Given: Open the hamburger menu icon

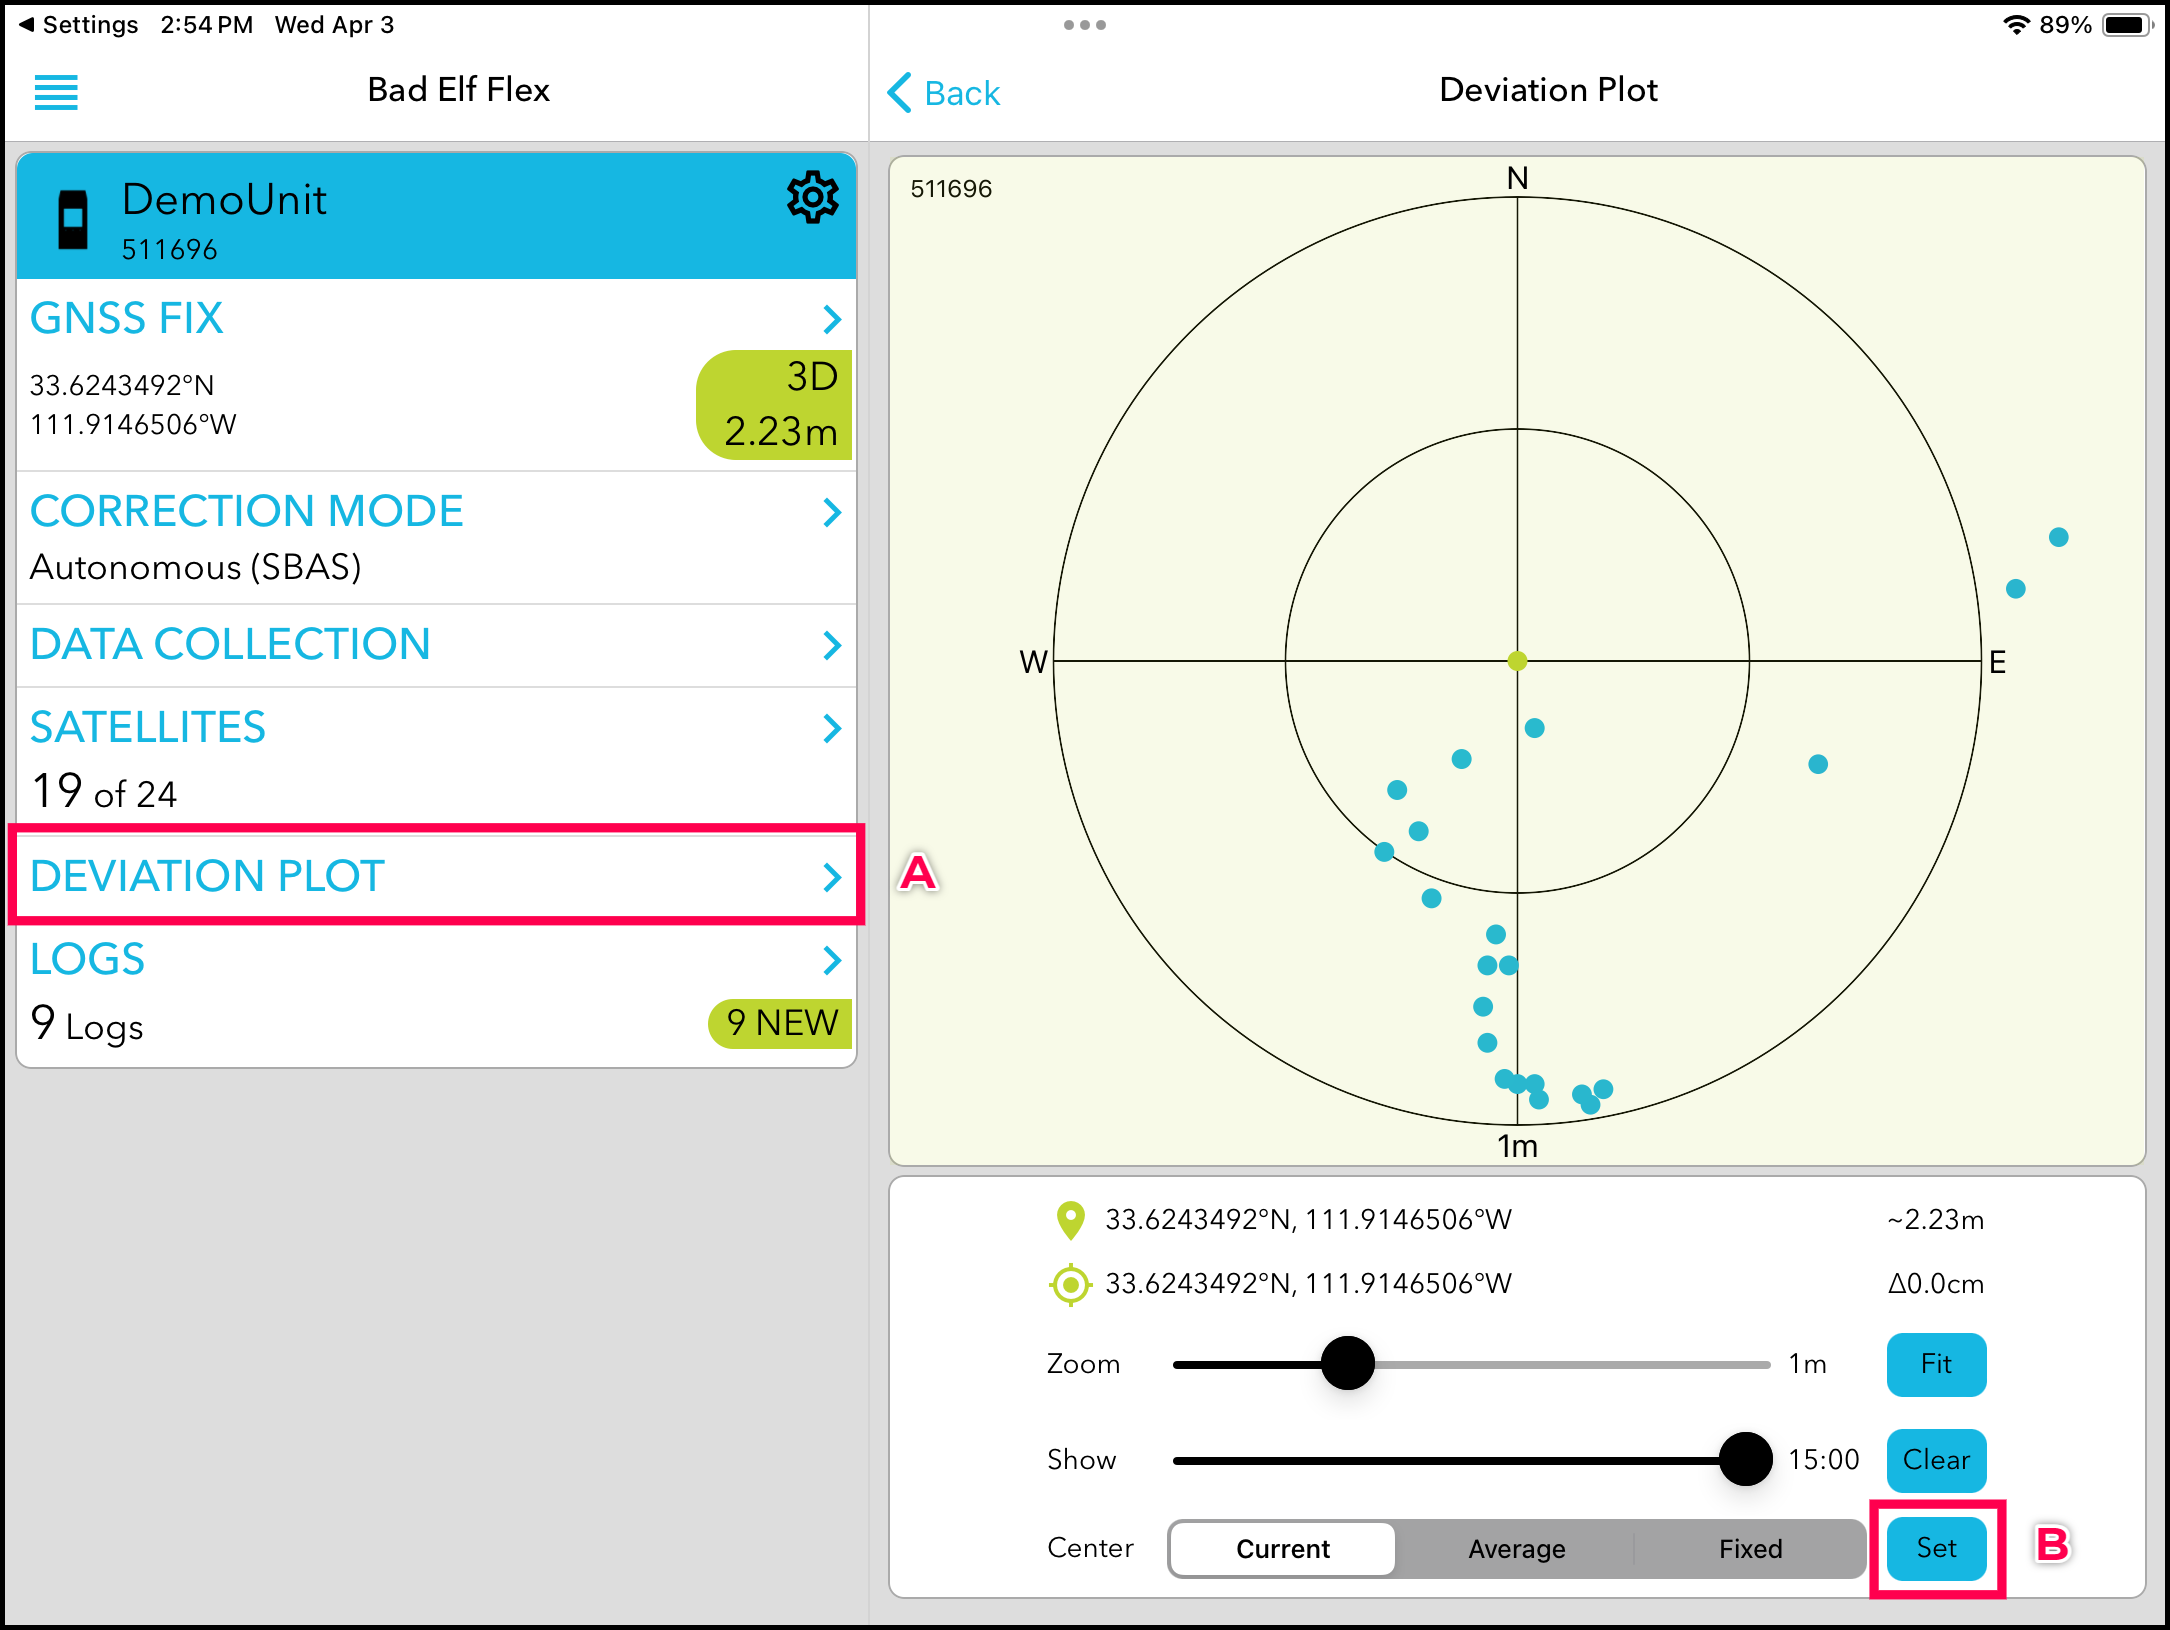Looking at the screenshot, I should pos(56,92).
